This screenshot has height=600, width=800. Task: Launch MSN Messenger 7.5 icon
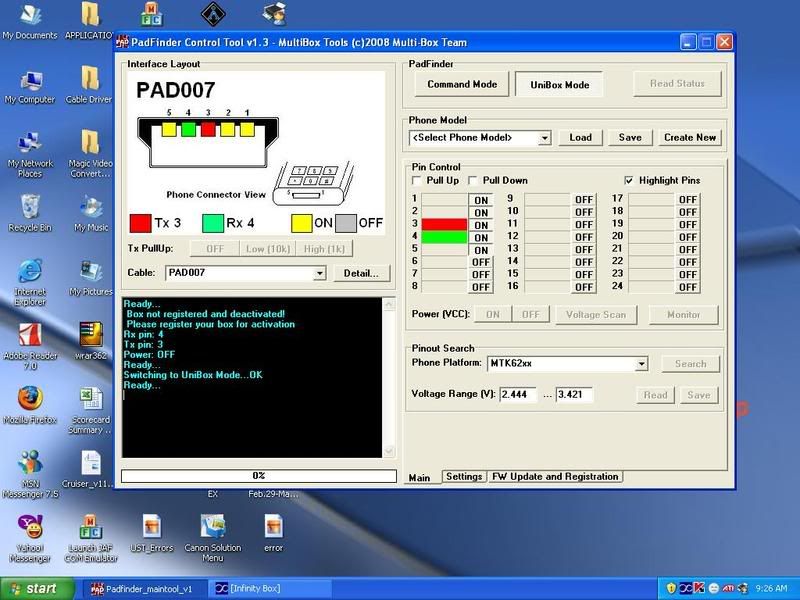click(x=30, y=476)
